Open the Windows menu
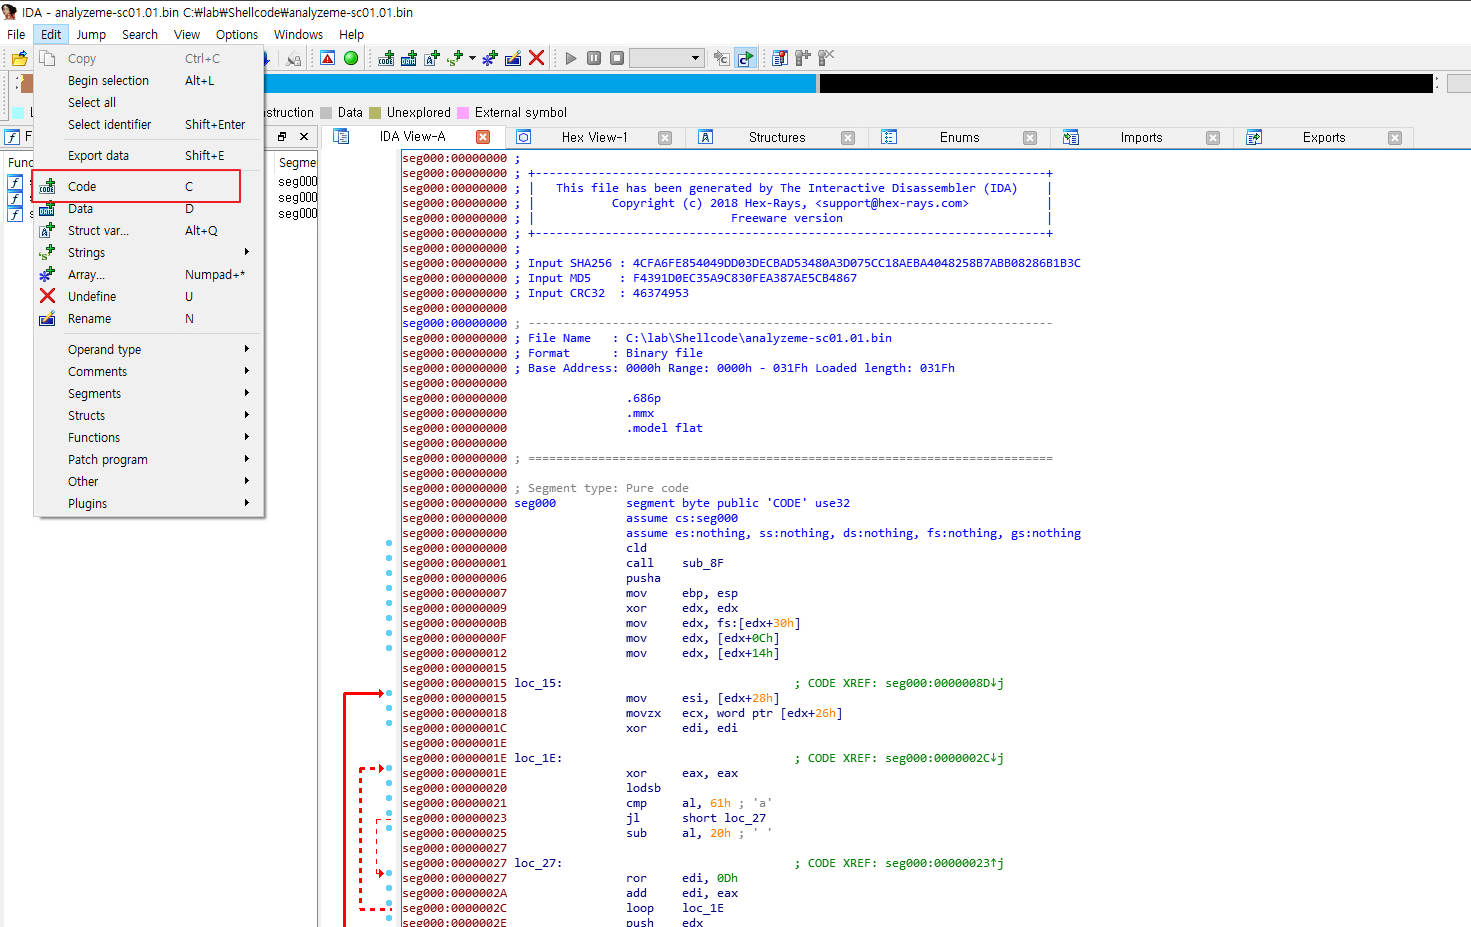1471x927 pixels. coord(298,34)
